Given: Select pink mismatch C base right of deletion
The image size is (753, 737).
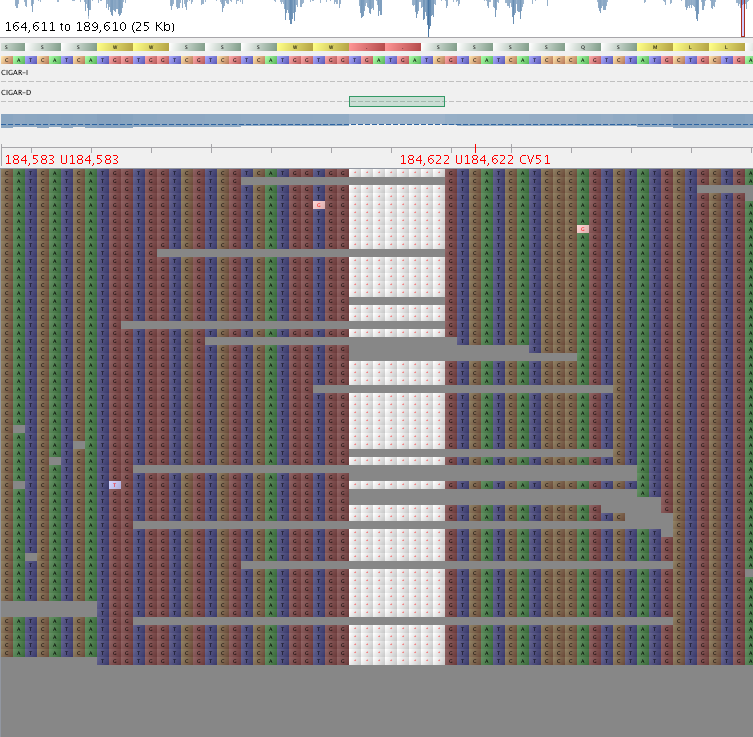Looking at the screenshot, I should coord(583,229).
